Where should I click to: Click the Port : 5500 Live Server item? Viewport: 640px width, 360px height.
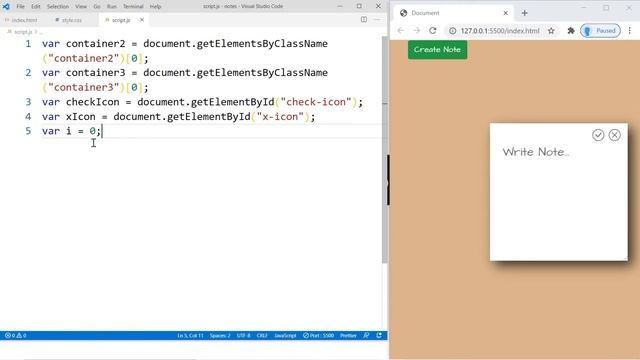(318, 336)
